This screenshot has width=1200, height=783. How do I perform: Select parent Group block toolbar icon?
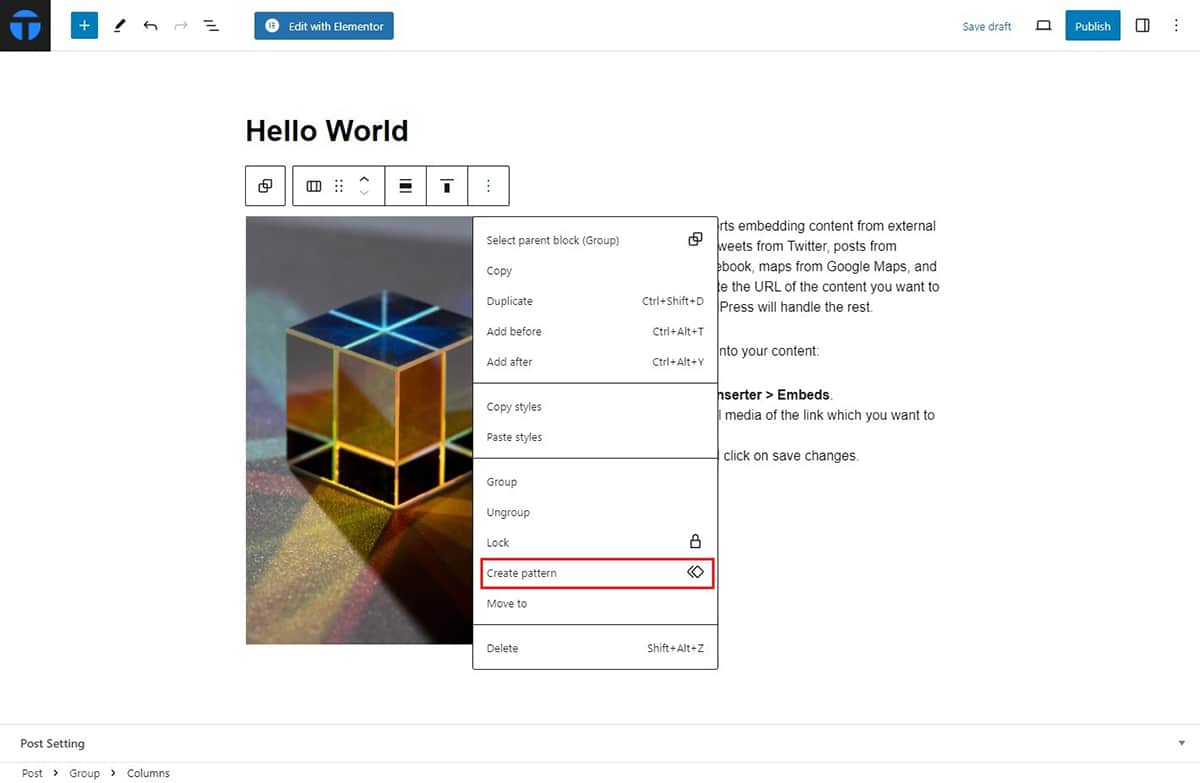click(265, 186)
